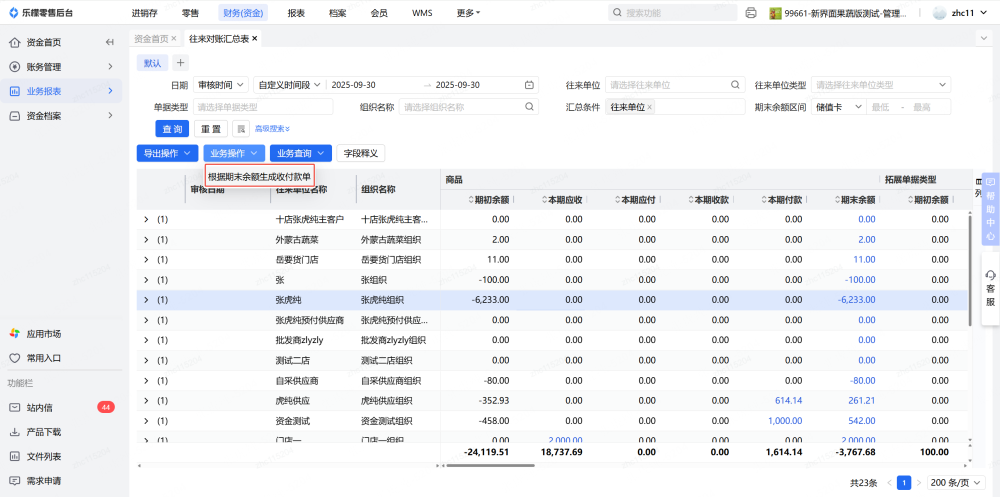Add a new filter scheme with plus icon

click(181, 63)
